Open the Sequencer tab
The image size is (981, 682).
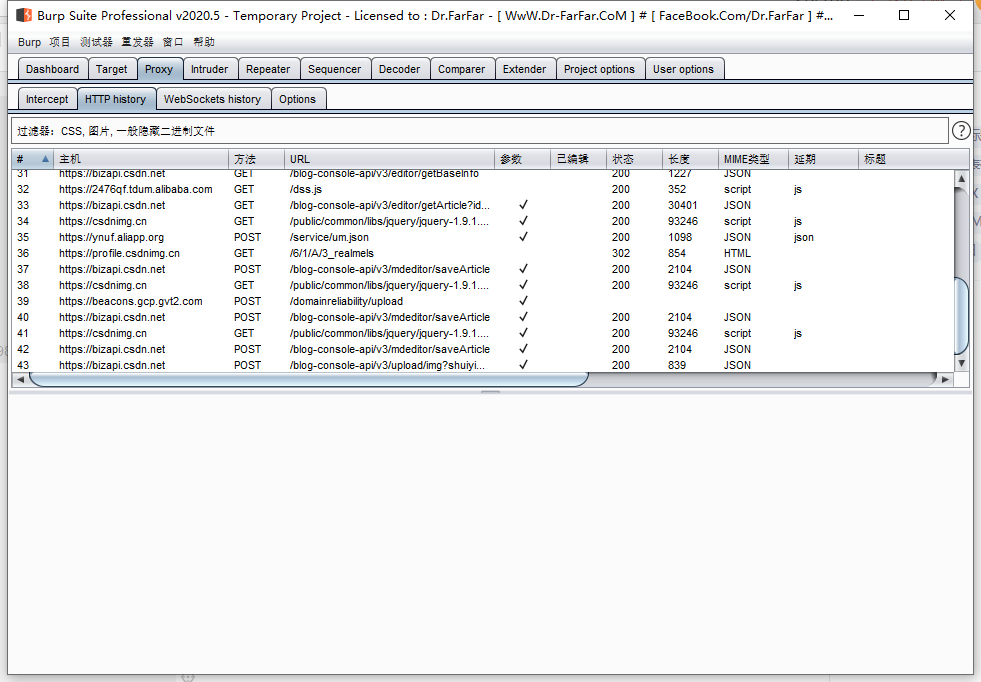coord(335,69)
